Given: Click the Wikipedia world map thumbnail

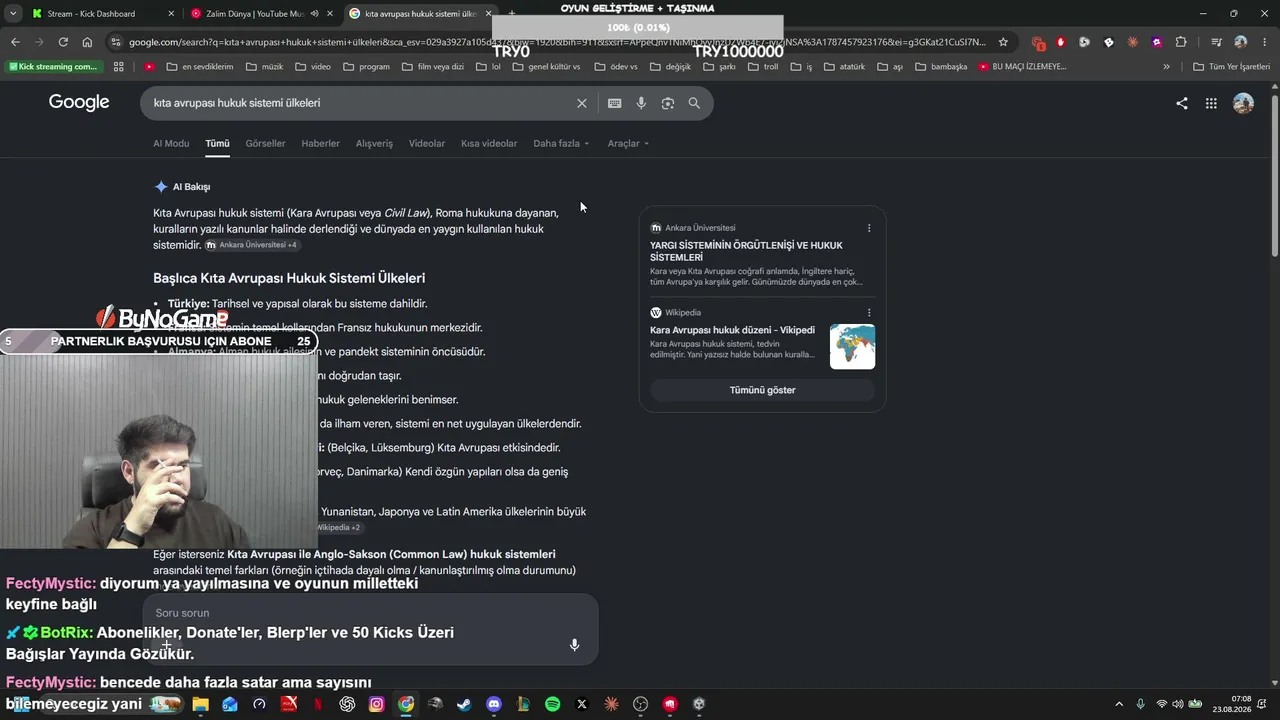Looking at the screenshot, I should [x=852, y=346].
